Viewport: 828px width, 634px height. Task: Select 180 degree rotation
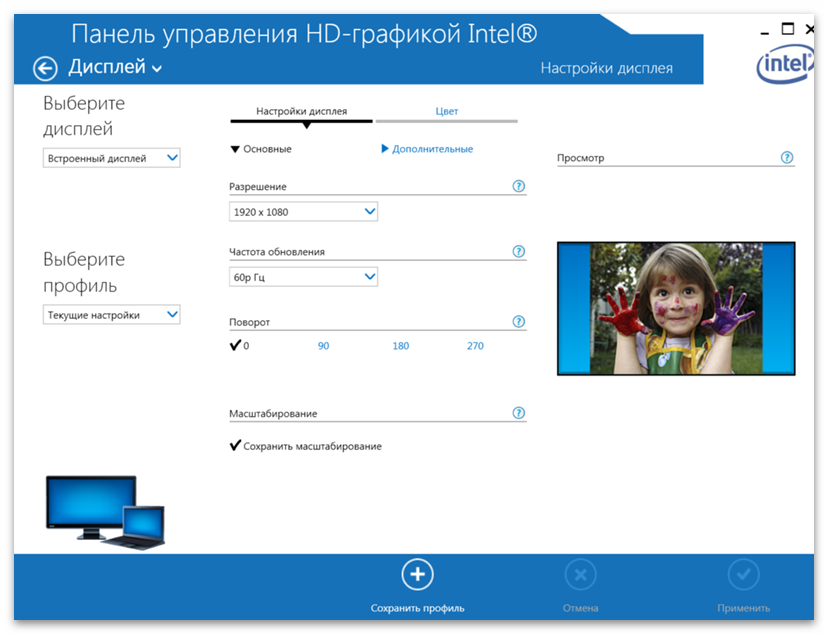400,346
